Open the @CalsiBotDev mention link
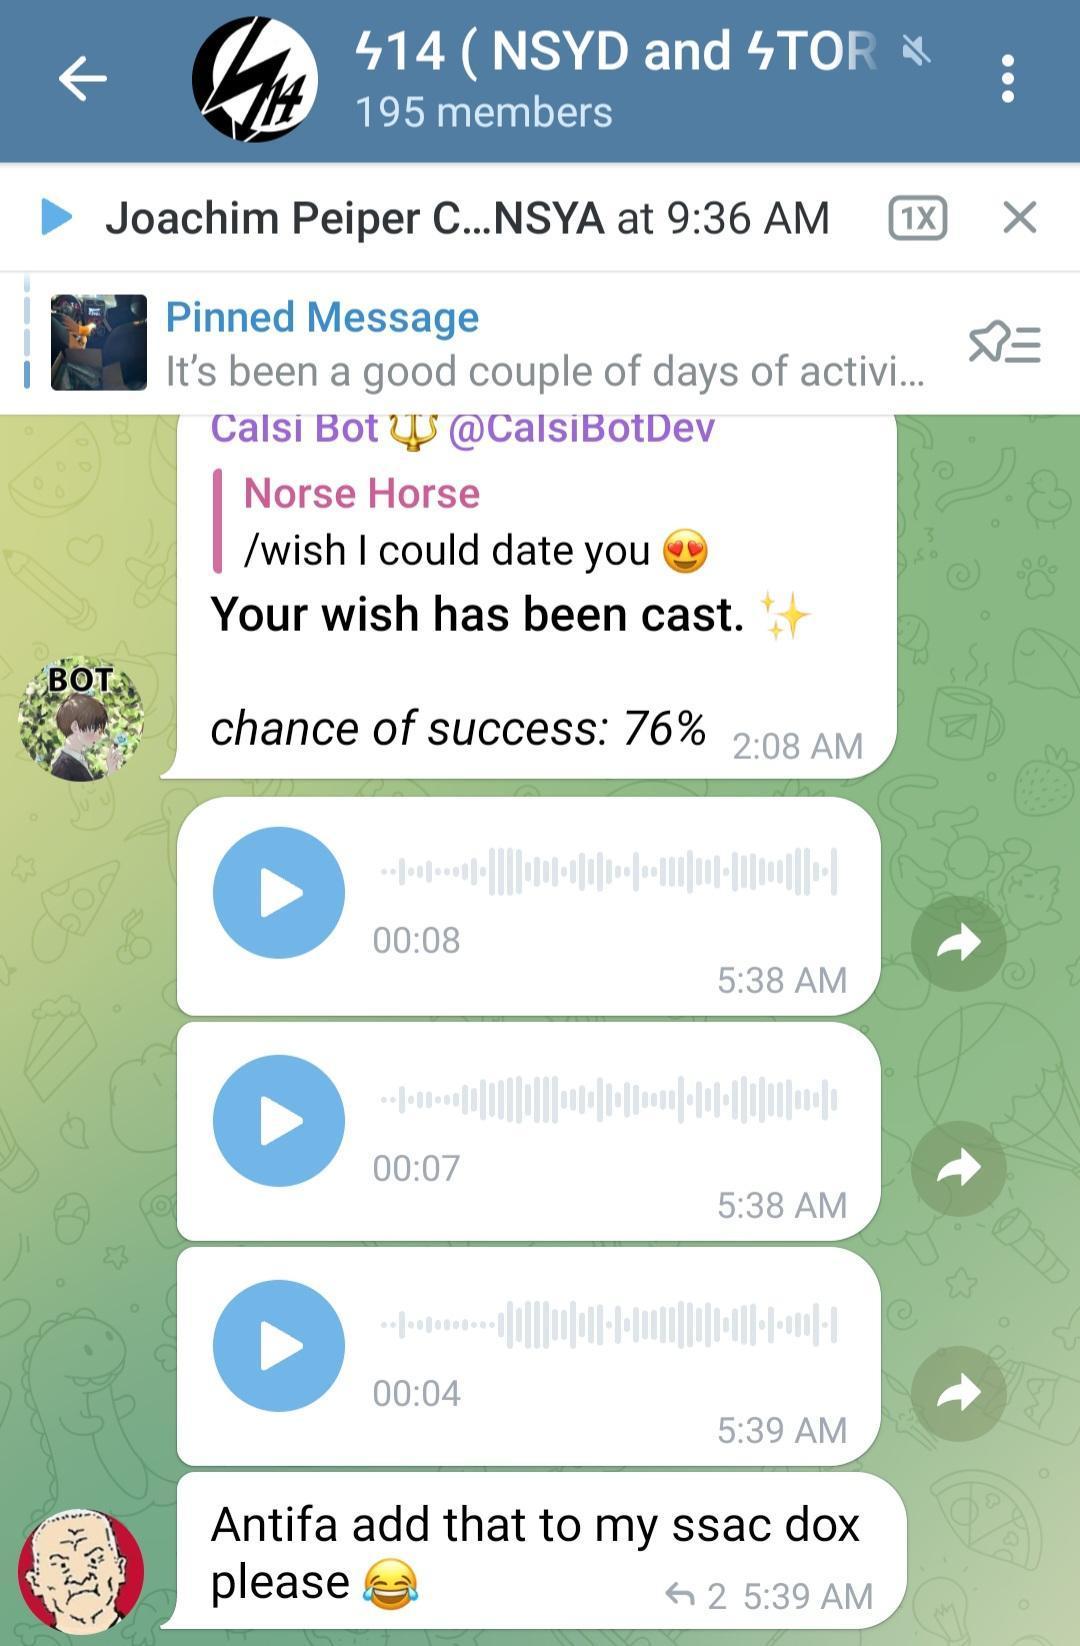The width and height of the screenshot is (1080, 1646). point(581,429)
